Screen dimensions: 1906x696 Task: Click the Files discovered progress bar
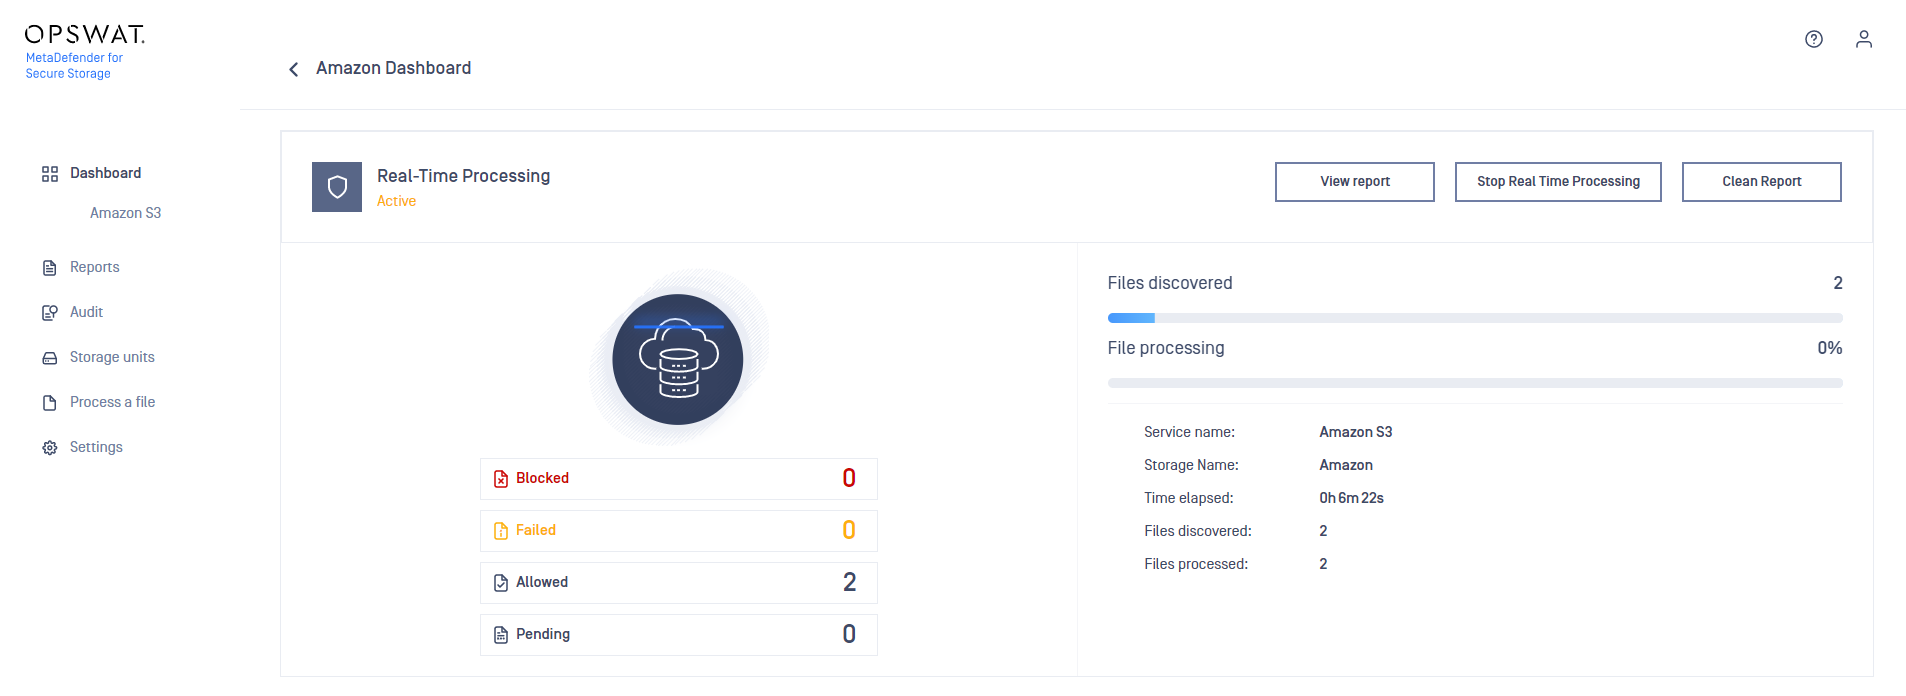click(x=1475, y=318)
